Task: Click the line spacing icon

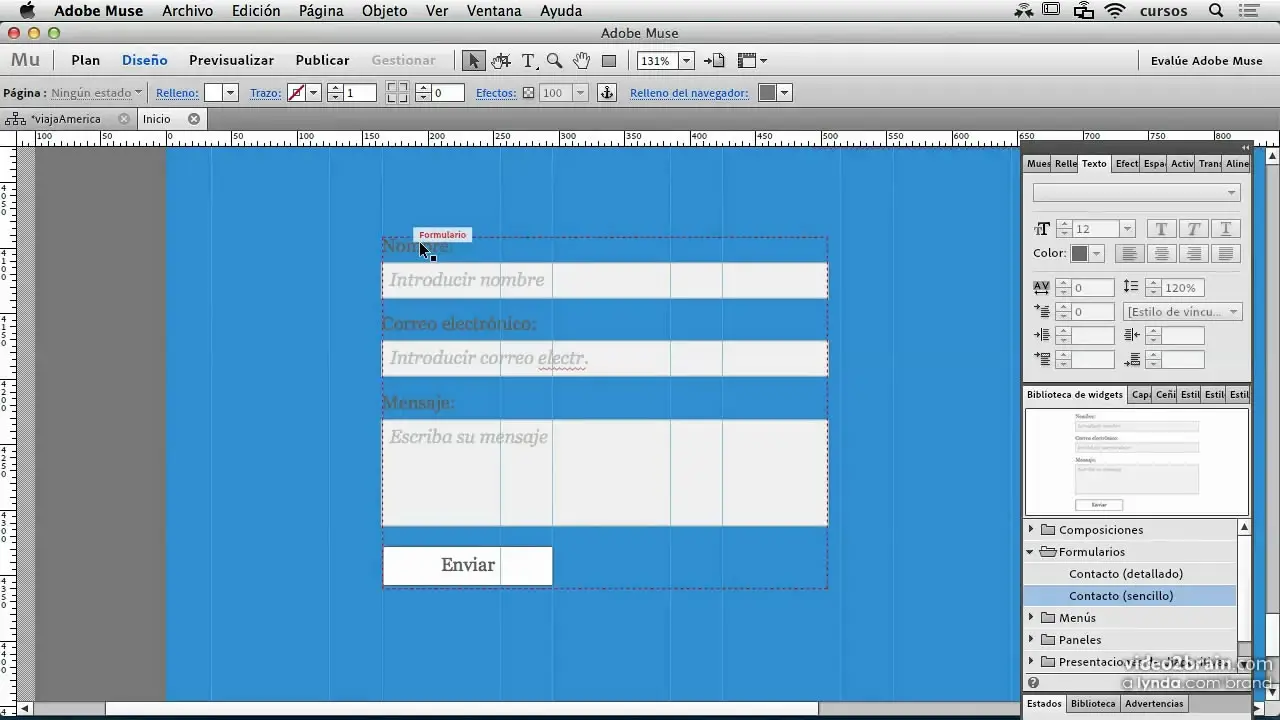Action: [1131, 287]
